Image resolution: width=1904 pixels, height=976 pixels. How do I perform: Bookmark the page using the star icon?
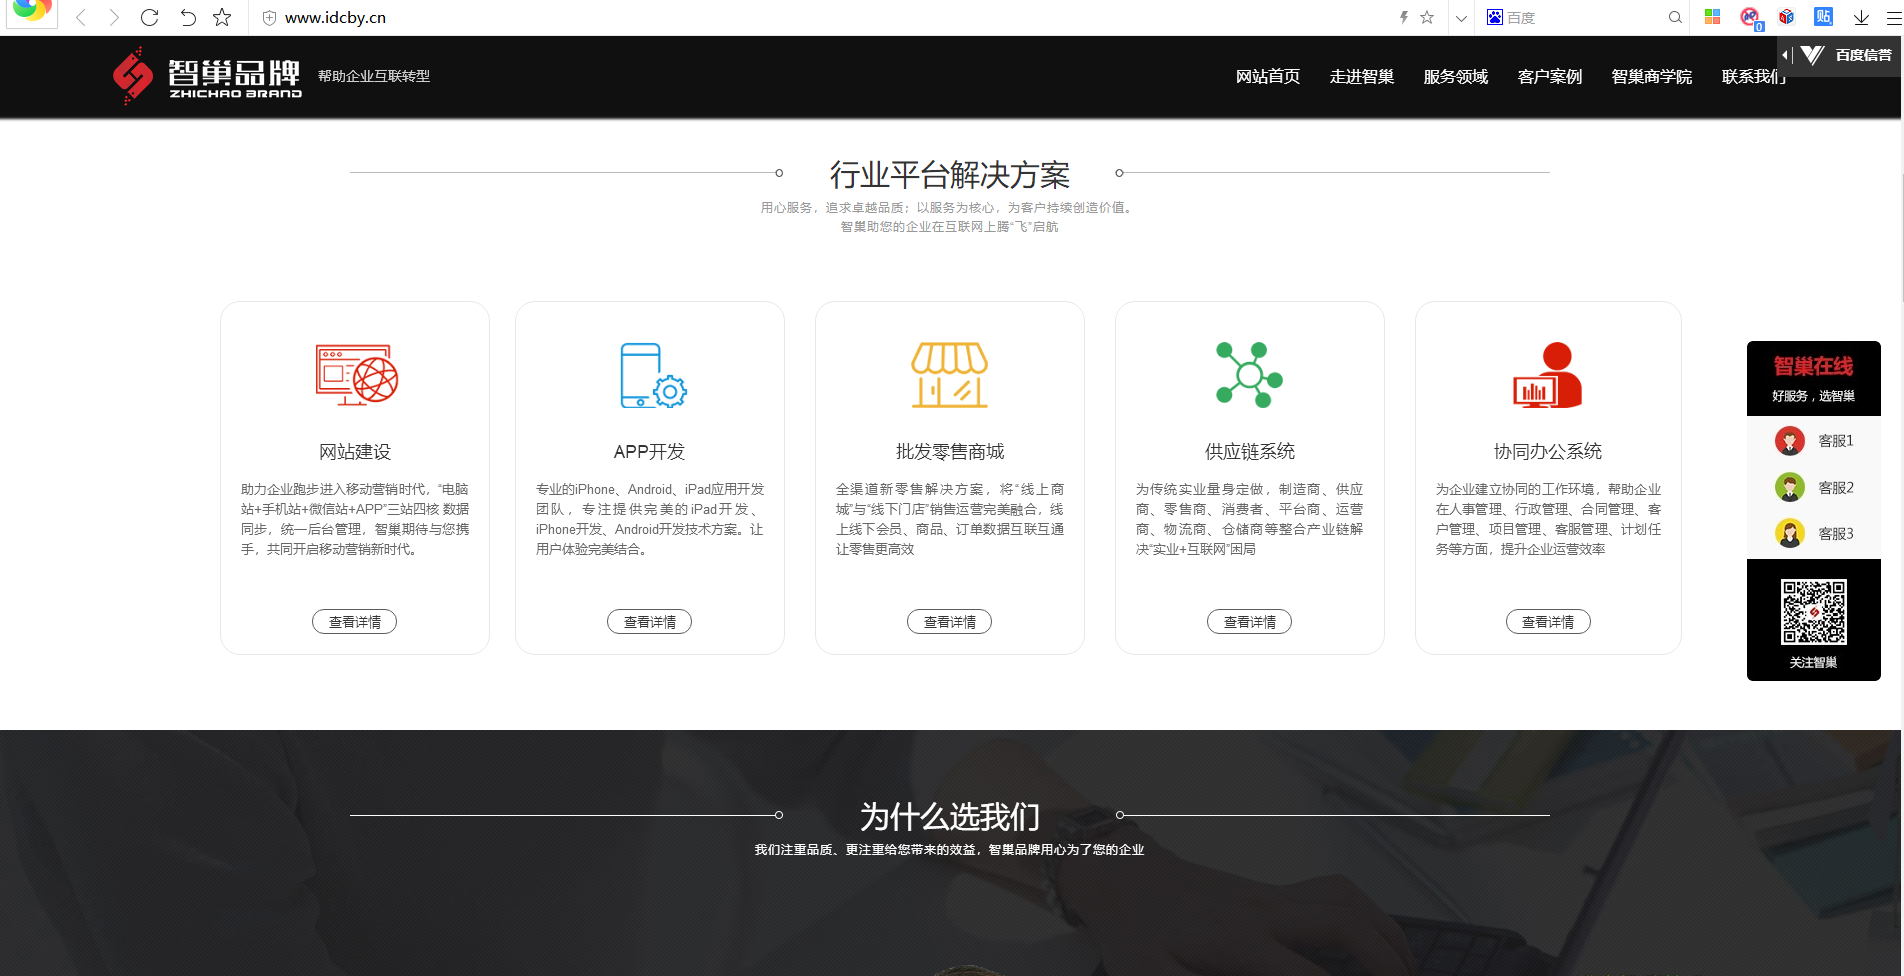click(x=1427, y=17)
